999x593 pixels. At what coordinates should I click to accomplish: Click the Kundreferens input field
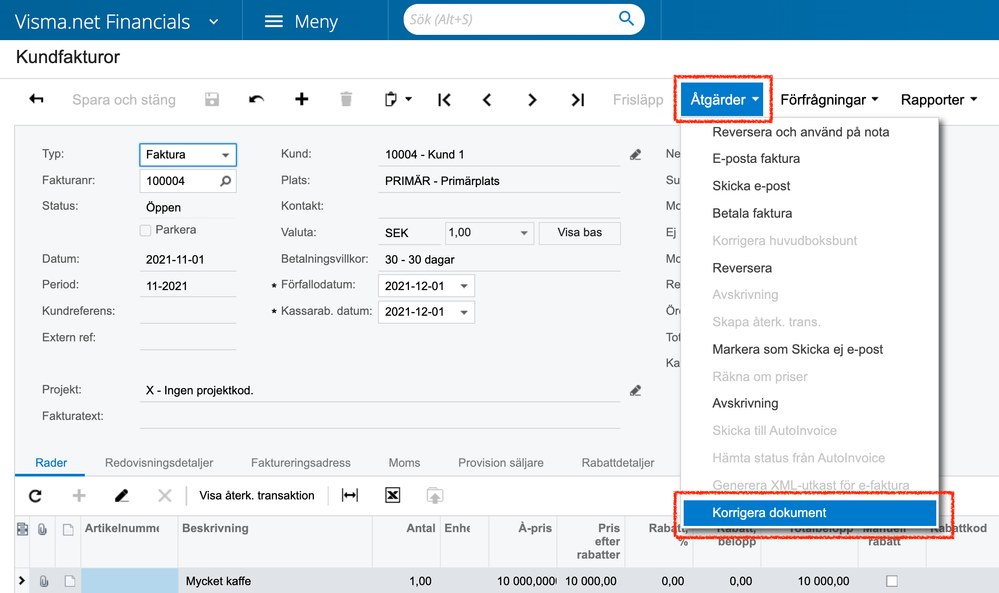[187, 311]
